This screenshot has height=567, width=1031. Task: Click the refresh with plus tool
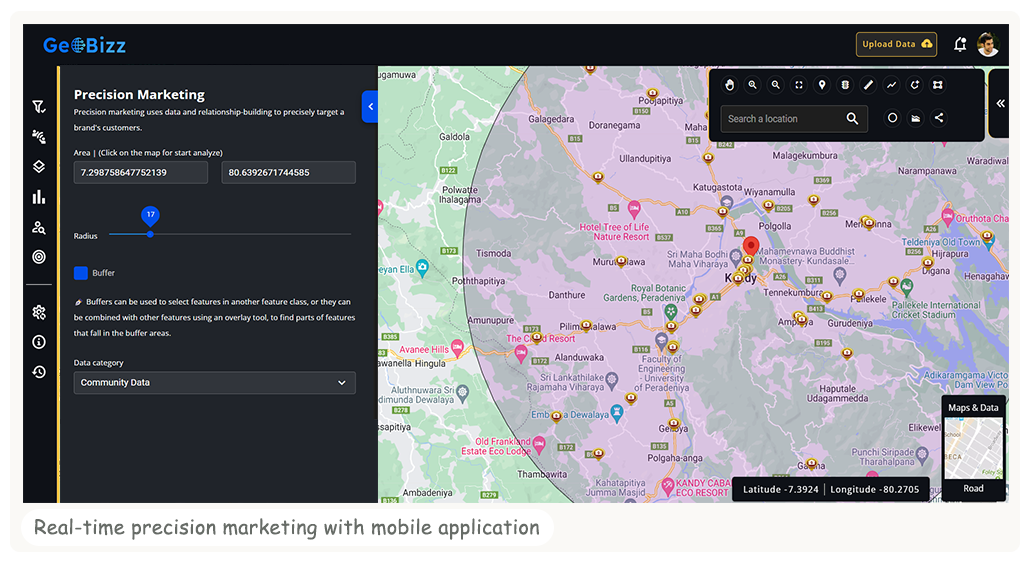(915, 85)
